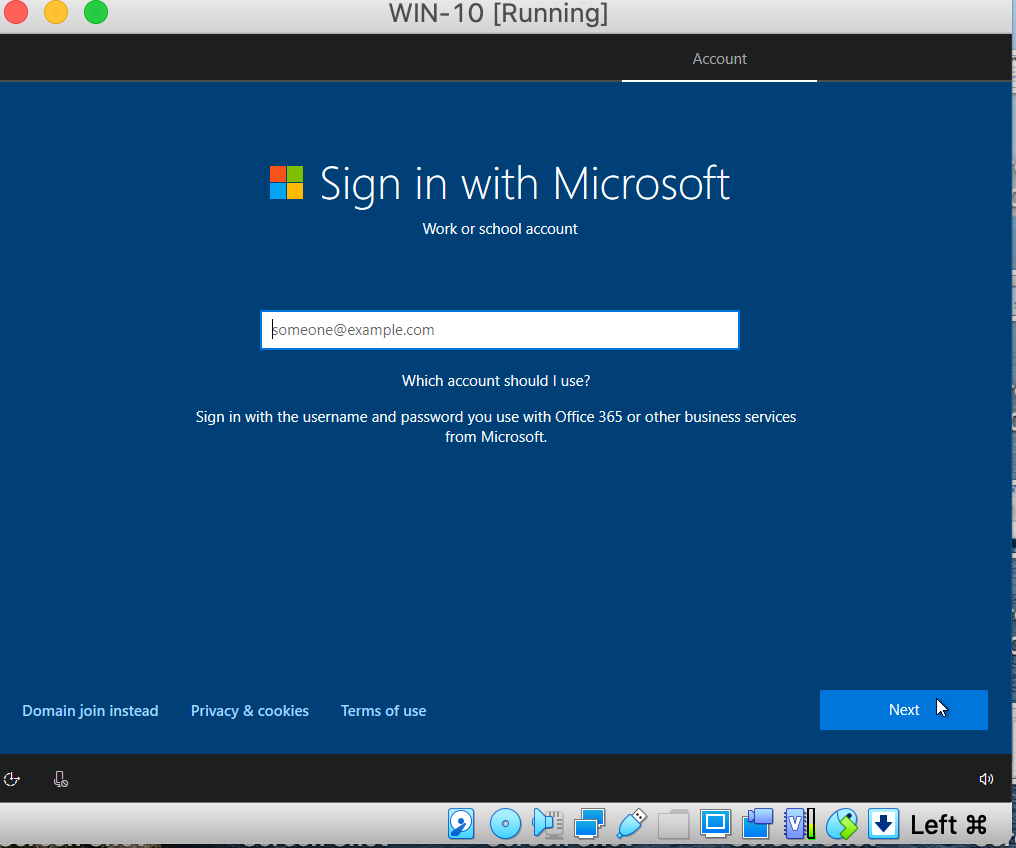
Task: Focus the someone@example.com email field
Action: [500, 330]
